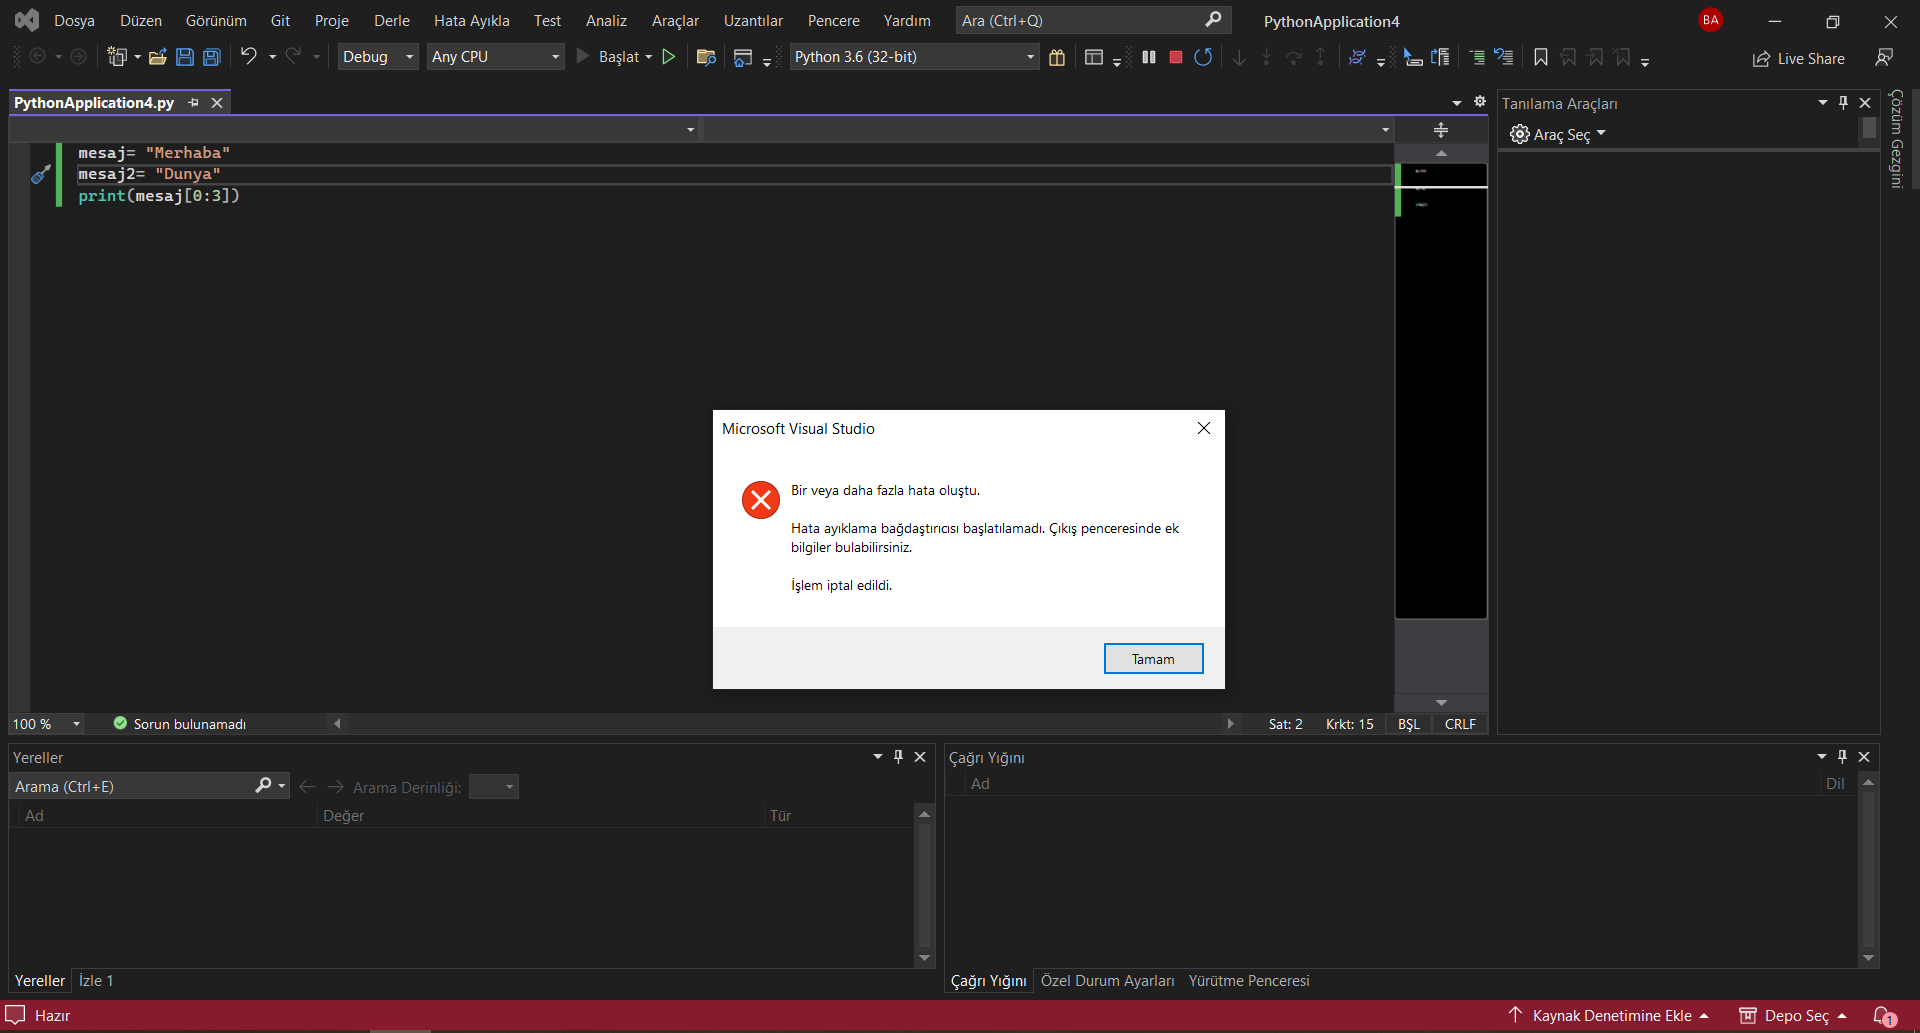Click the editor horizontal scrollbar left arrow
The image size is (1920, 1033).
tap(337, 724)
